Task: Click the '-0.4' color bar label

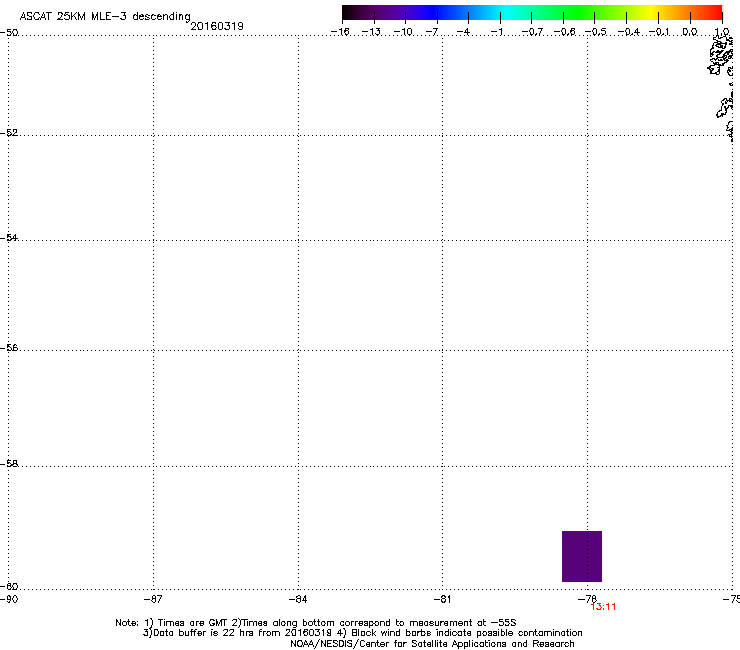Action: click(x=629, y=32)
